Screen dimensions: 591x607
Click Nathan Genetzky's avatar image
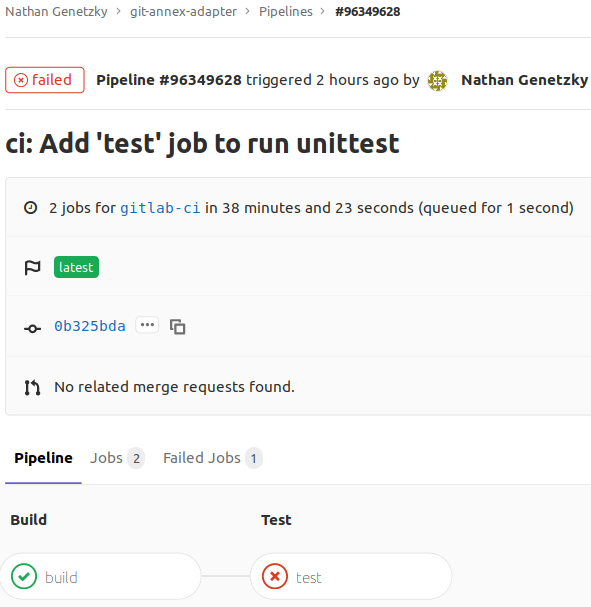click(437, 81)
